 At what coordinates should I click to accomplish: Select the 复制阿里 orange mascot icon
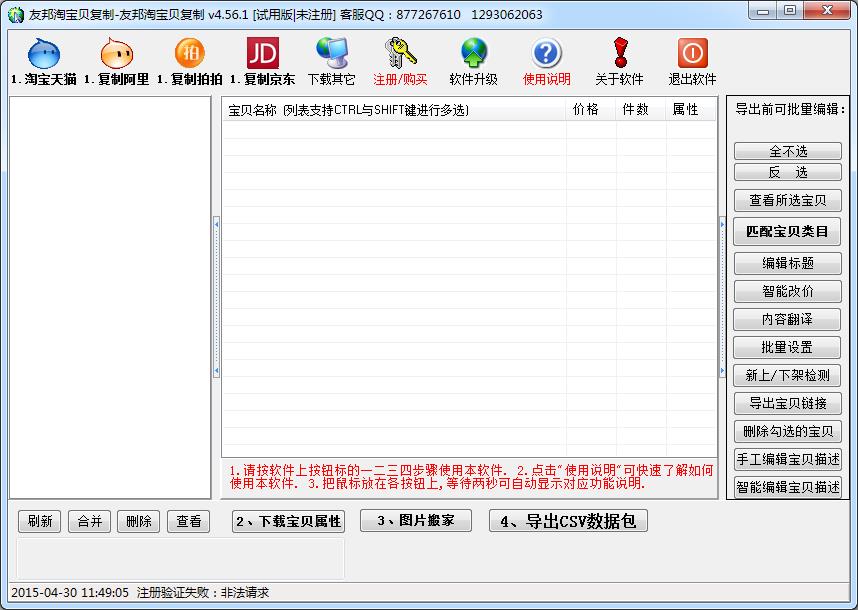pos(117,54)
